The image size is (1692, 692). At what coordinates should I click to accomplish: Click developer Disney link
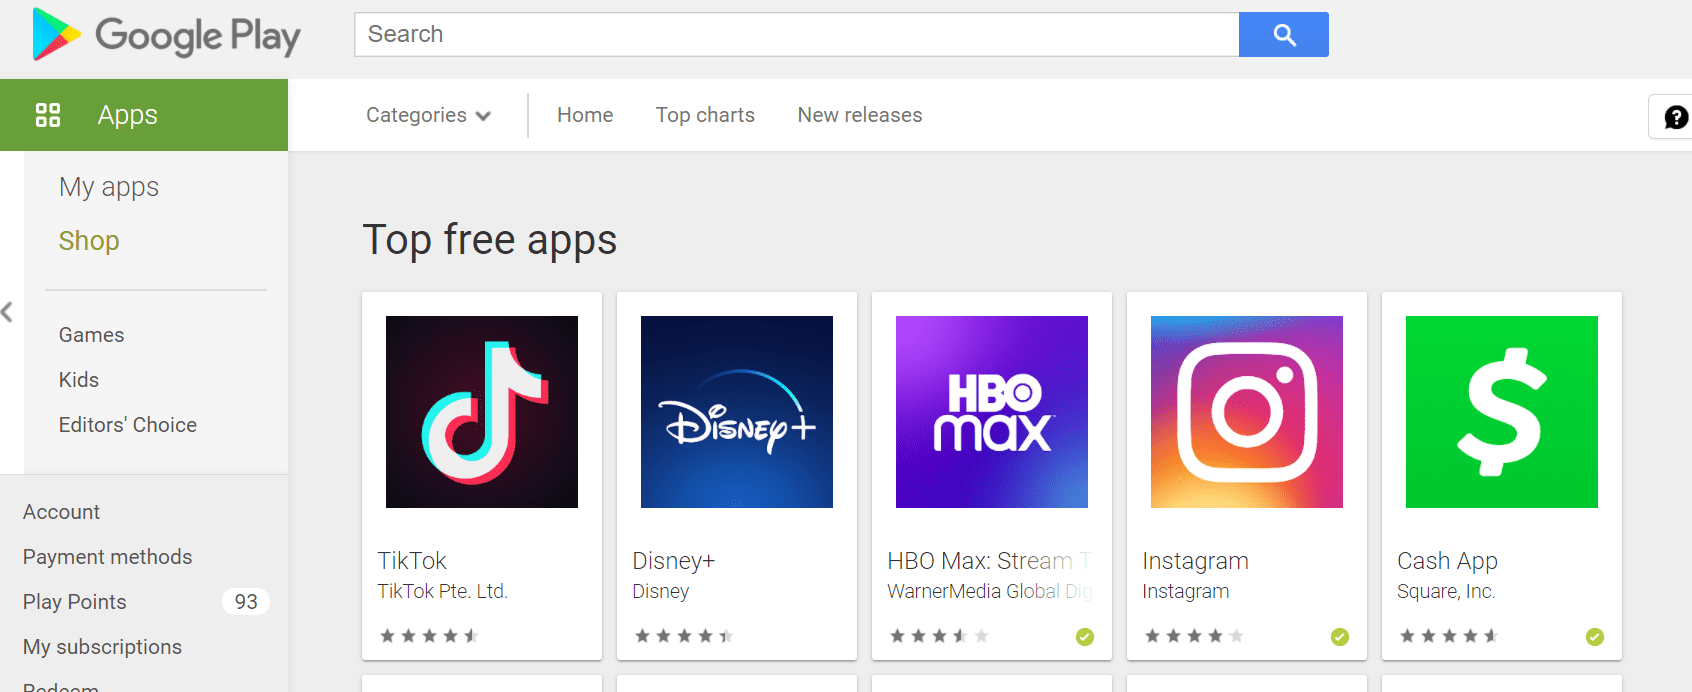(660, 591)
